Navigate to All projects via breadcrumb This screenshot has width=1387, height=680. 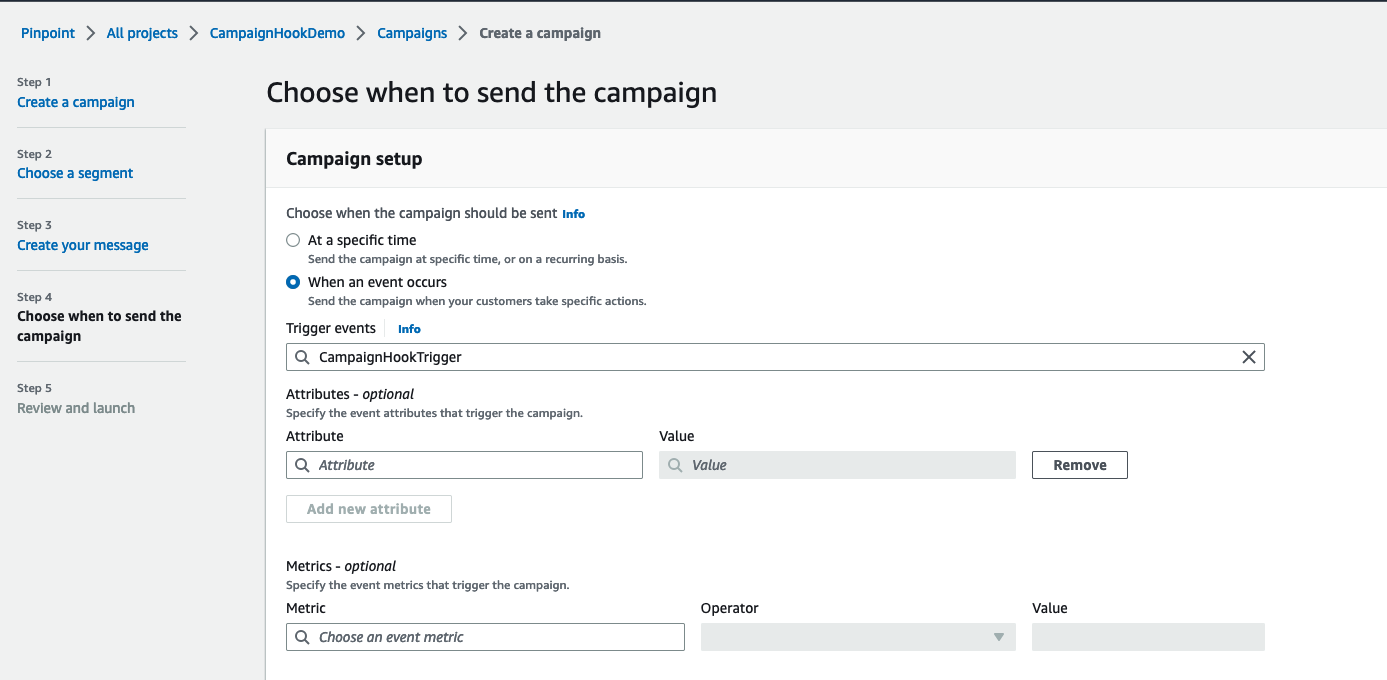(141, 33)
